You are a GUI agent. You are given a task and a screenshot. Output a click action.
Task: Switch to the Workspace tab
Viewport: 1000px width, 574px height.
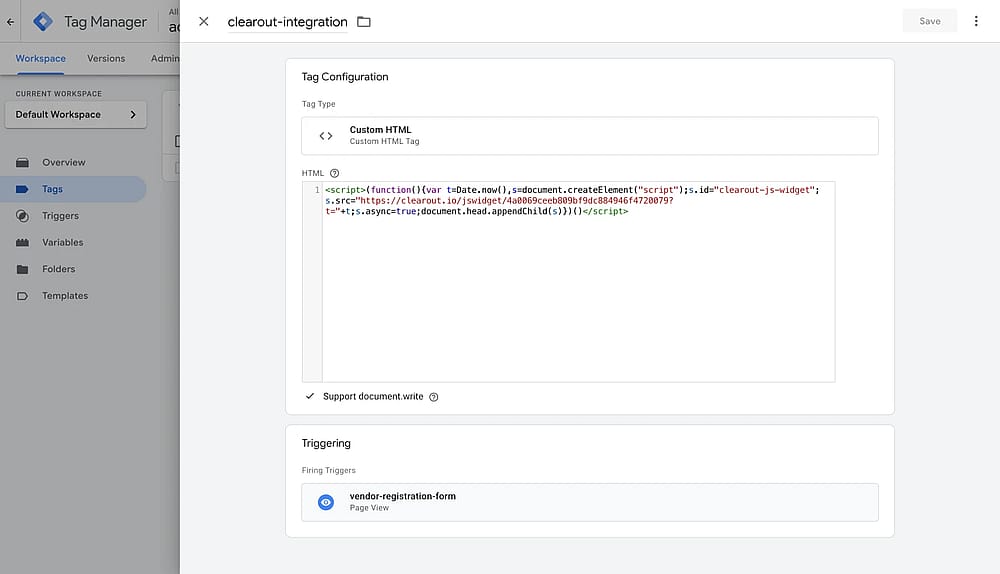point(41,59)
